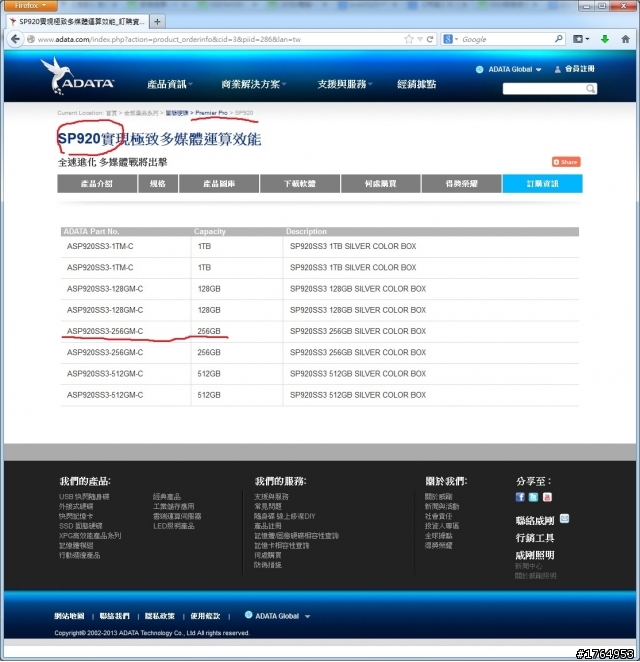Screen dimensions: 640x662
Task: Click the magnifier in Firefox search box
Action: pyautogui.click(x=559, y=39)
